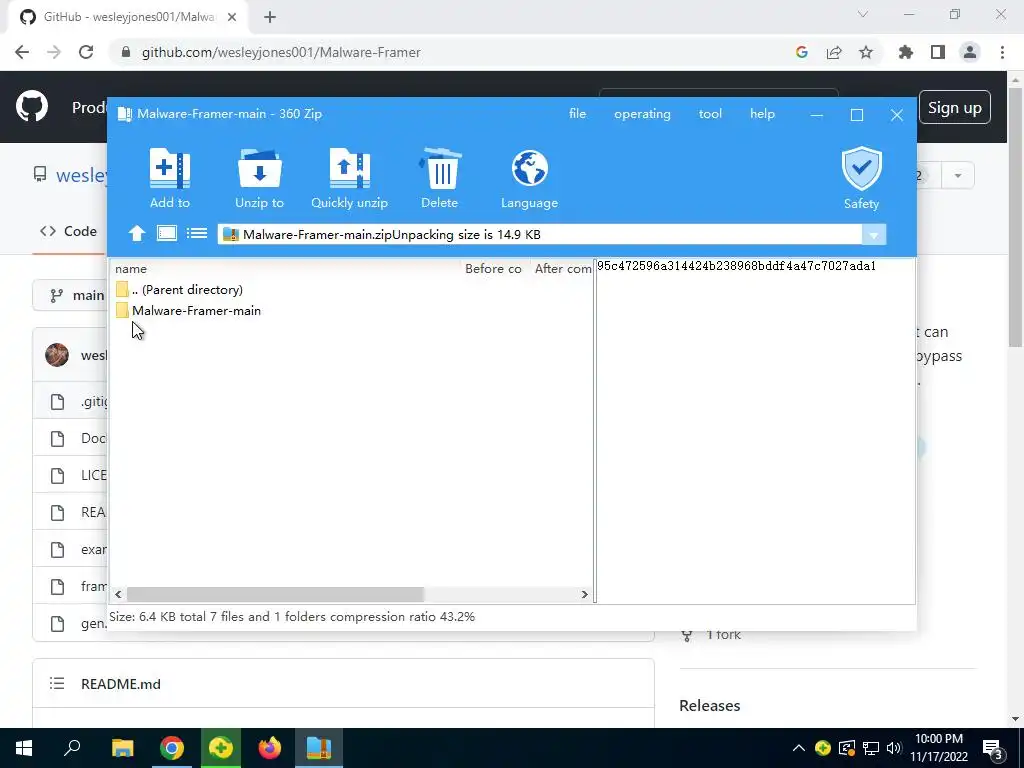Image resolution: width=1024 pixels, height=768 pixels.
Task: Open the Releases link
Action: [x=709, y=705]
